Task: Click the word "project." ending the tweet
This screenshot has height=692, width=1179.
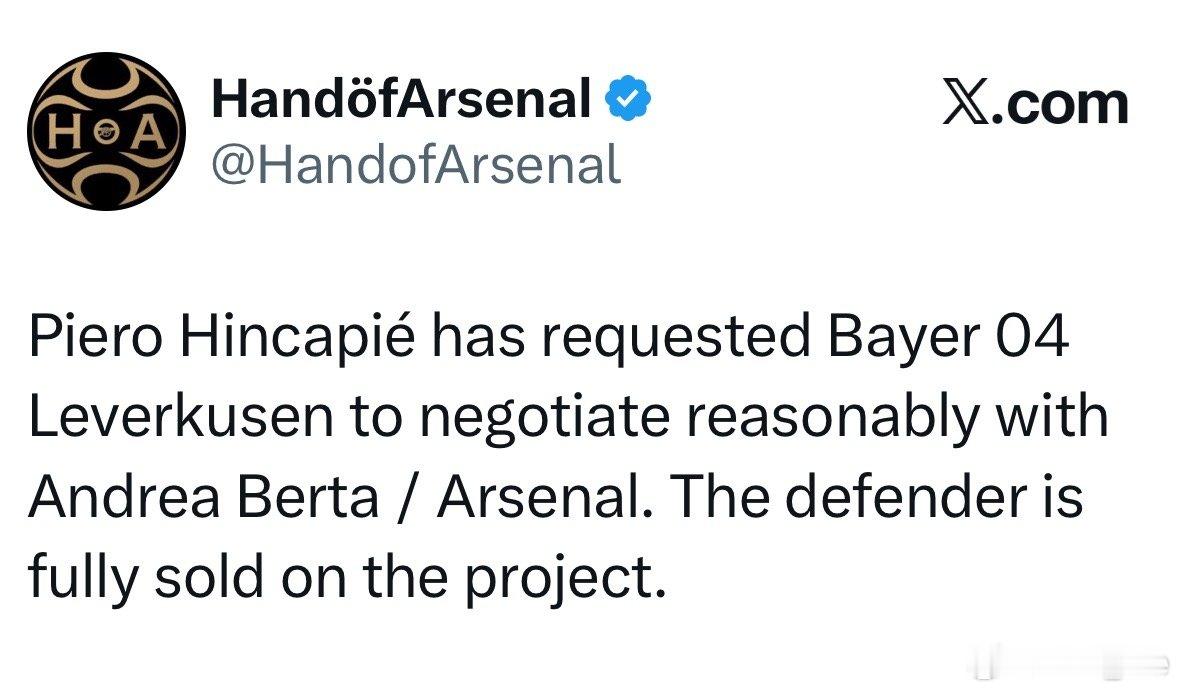Action: (565, 580)
